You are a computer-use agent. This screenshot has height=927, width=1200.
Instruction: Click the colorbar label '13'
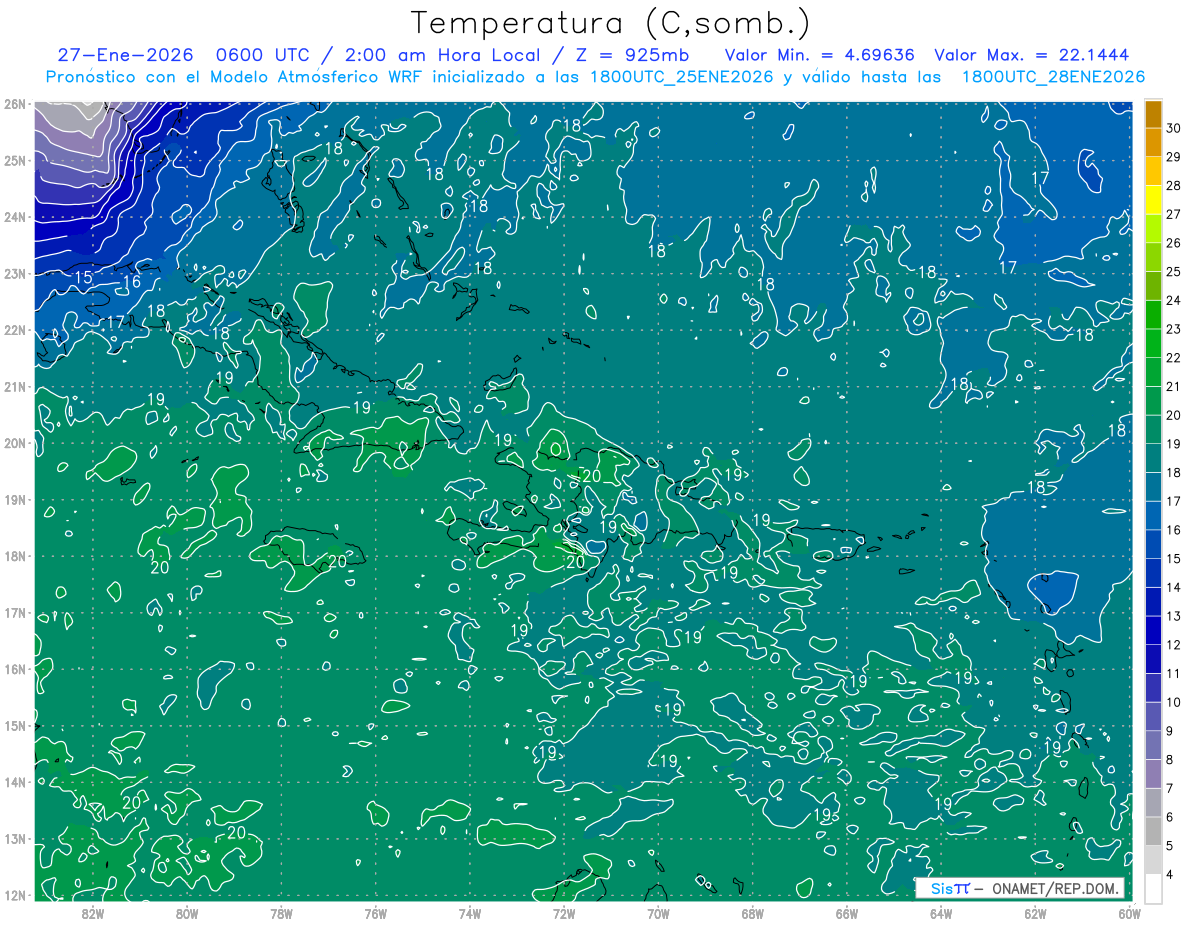click(x=1174, y=616)
